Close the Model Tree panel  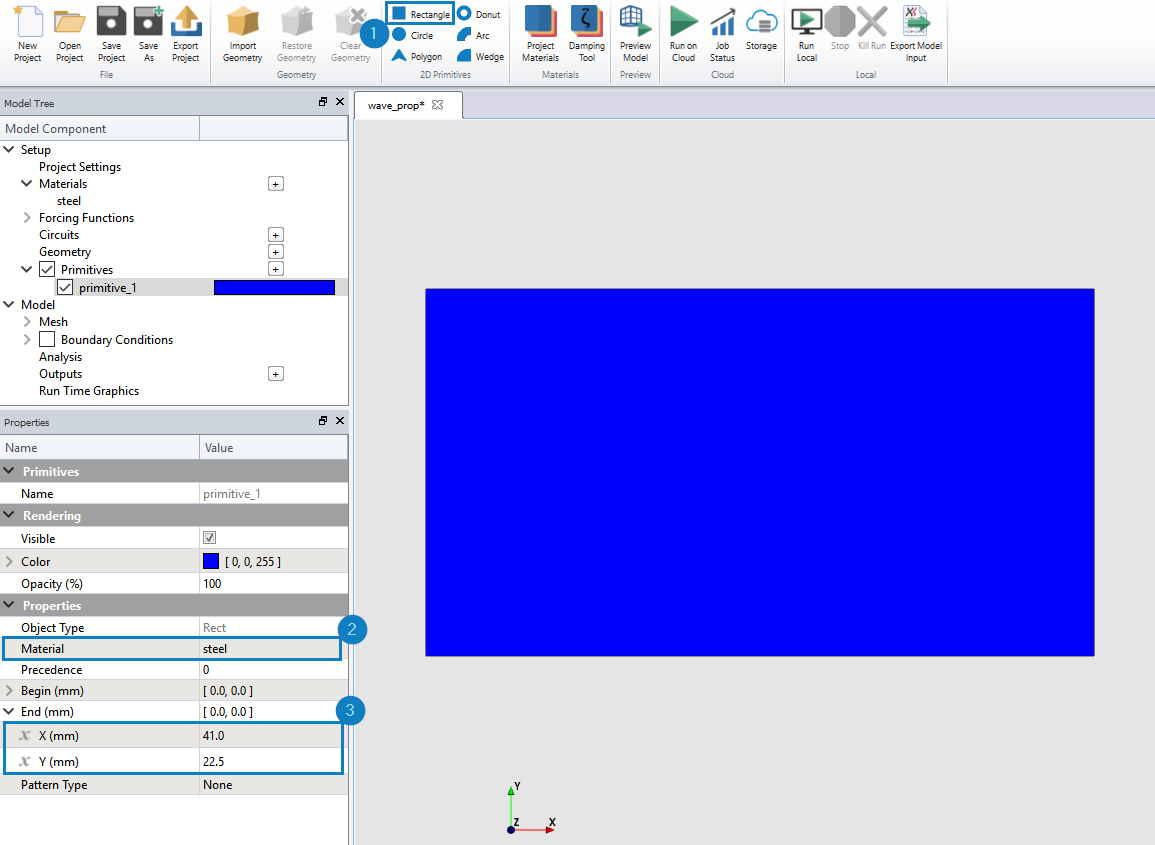point(340,102)
